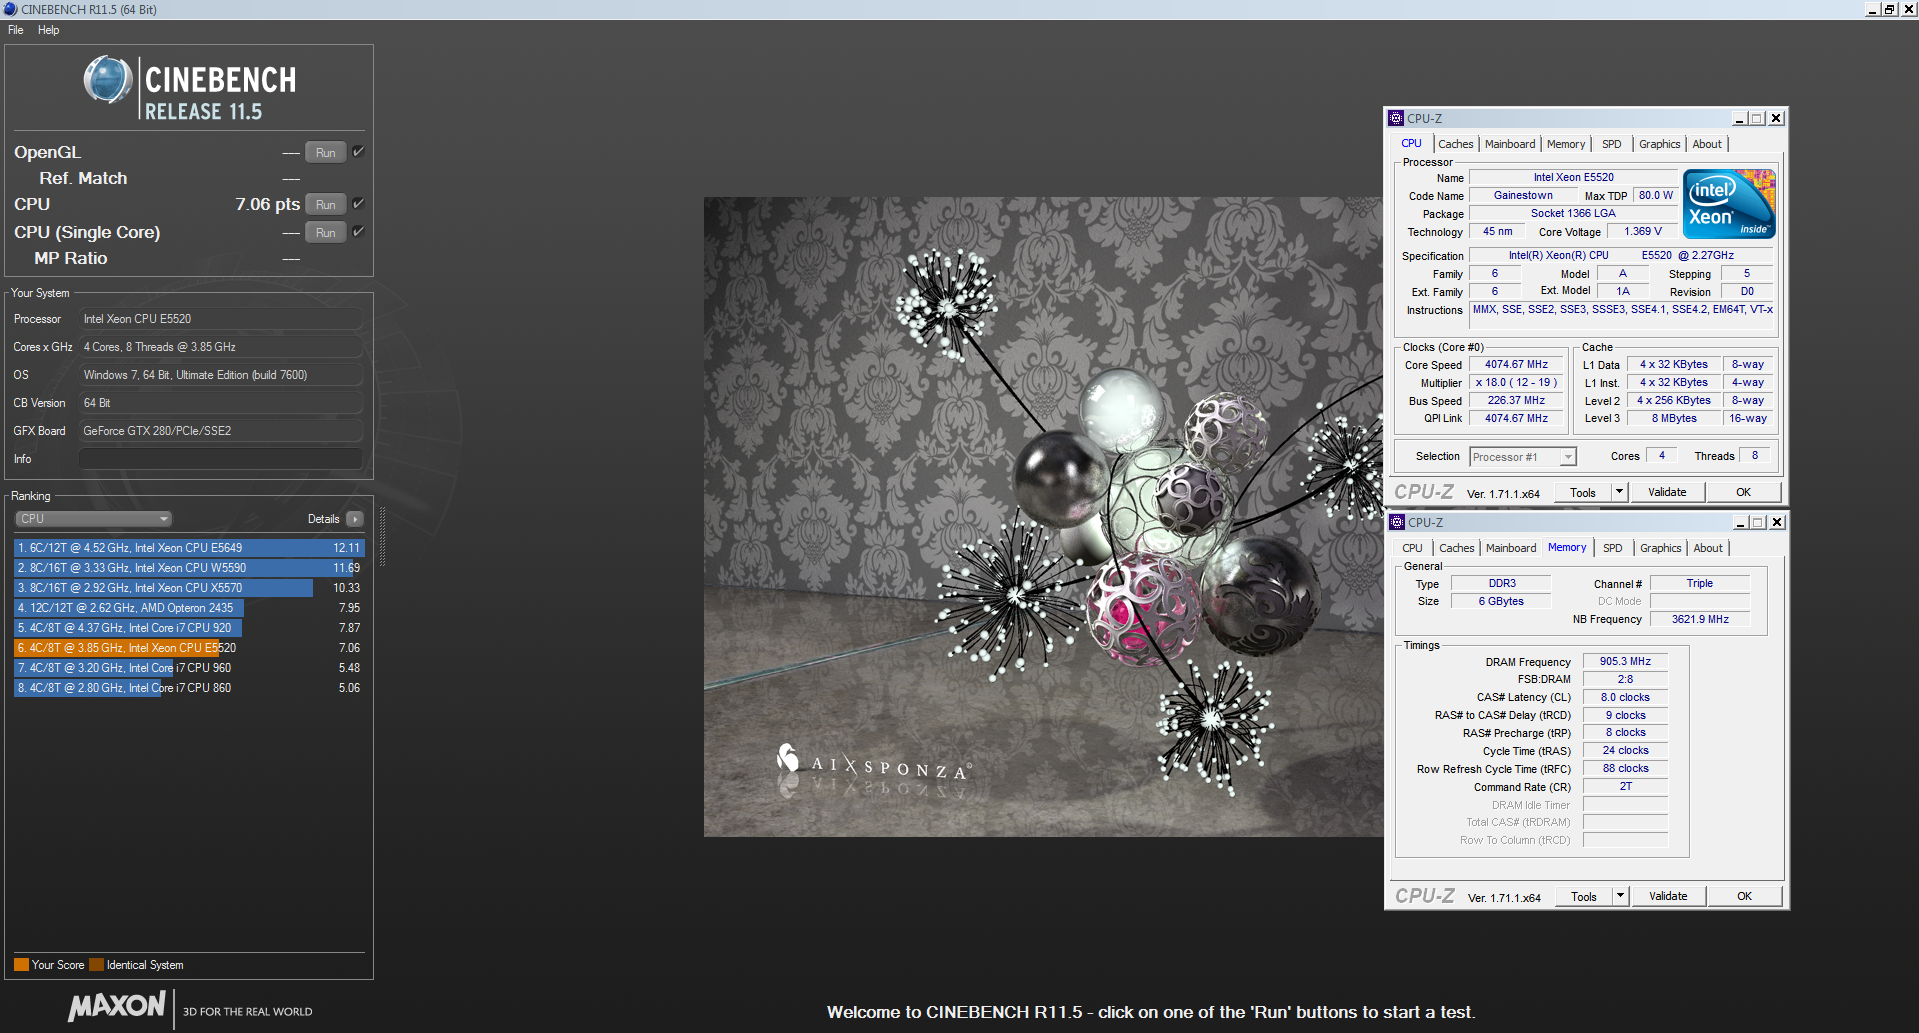Open the Help menu

pos(48,30)
